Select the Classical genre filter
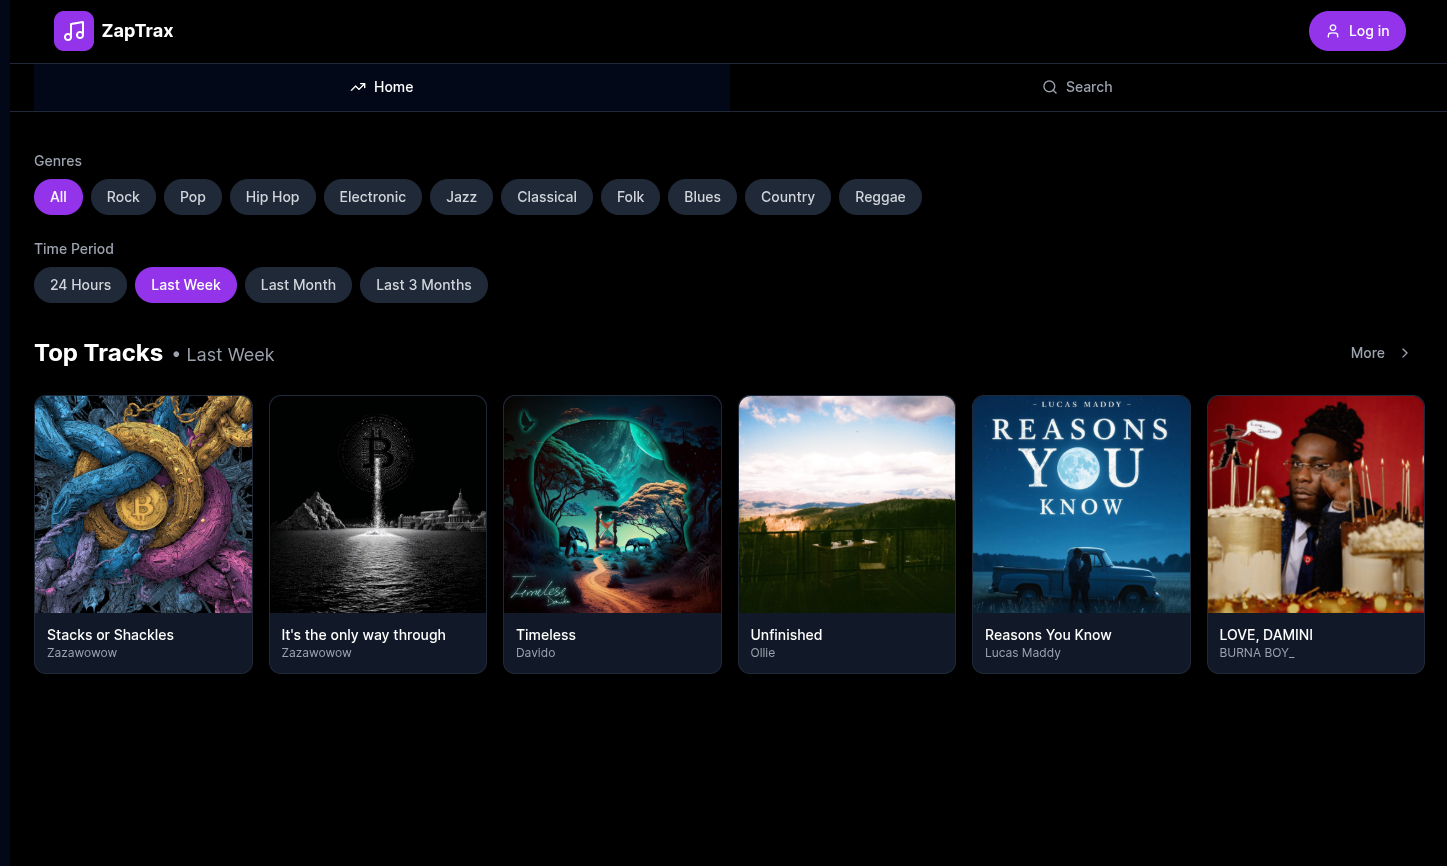 546,197
